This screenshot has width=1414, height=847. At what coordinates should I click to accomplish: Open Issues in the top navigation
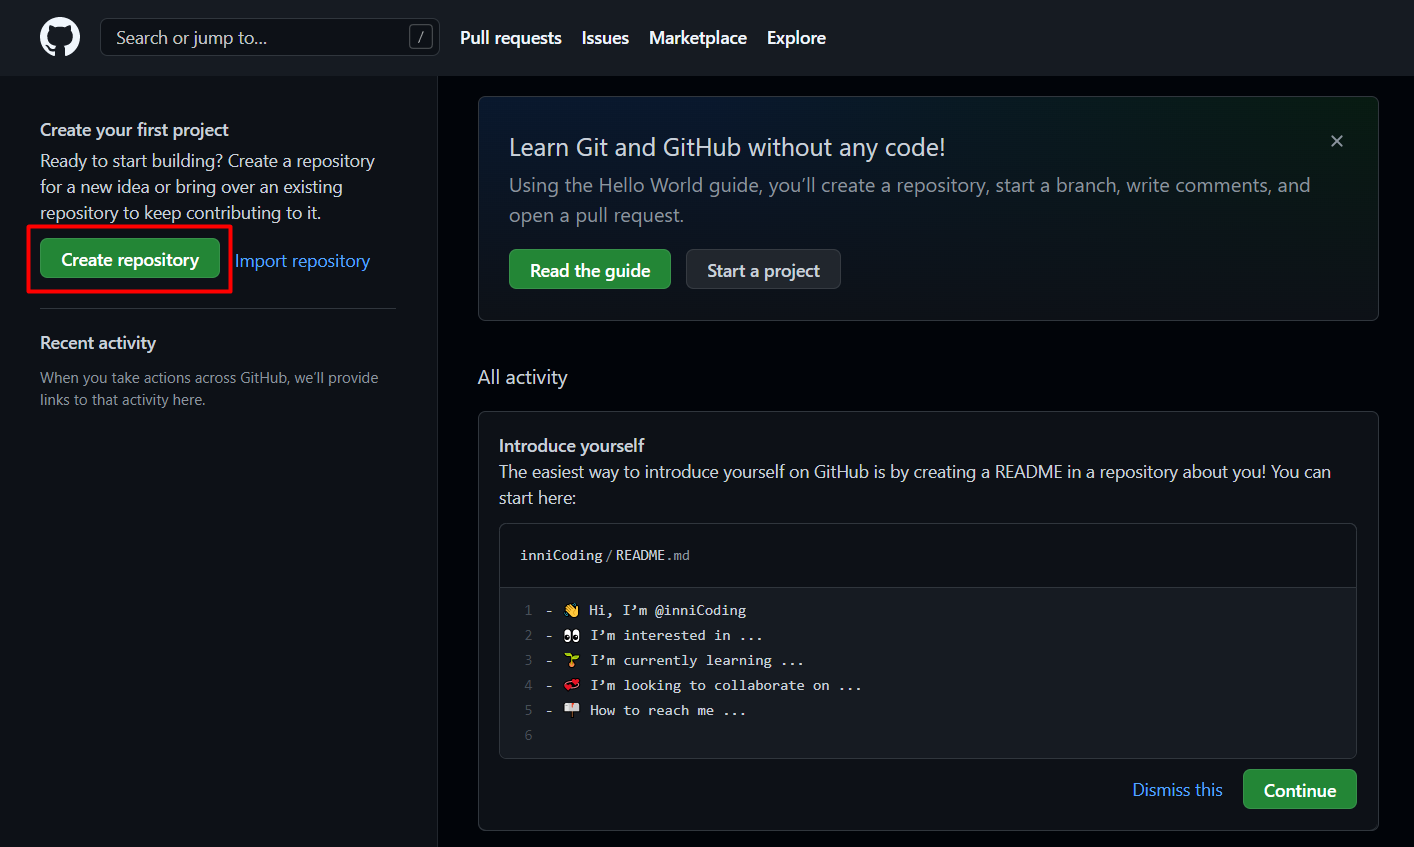tap(605, 38)
